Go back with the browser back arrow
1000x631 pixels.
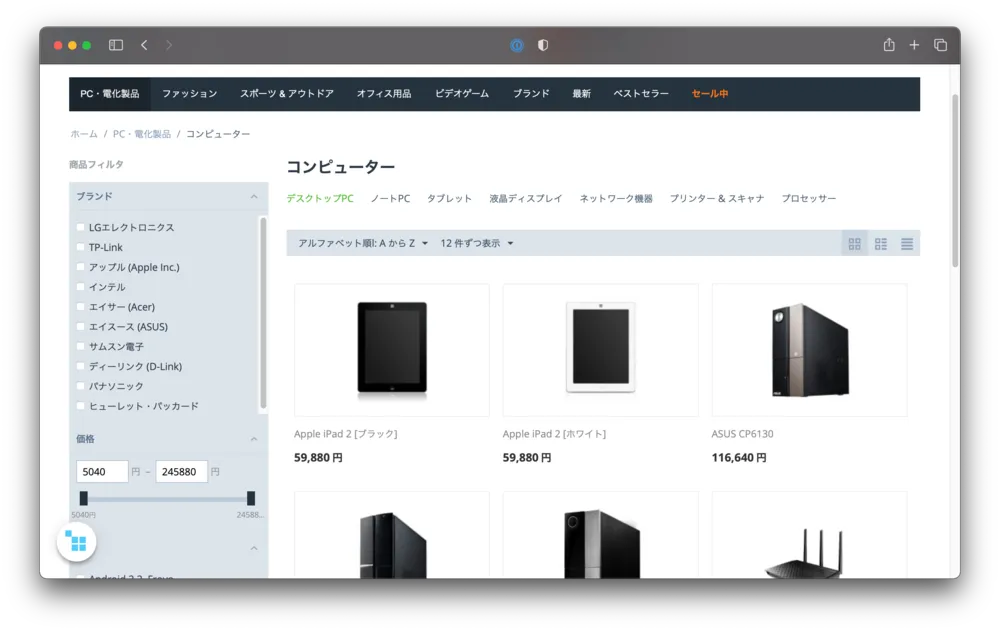(x=144, y=45)
